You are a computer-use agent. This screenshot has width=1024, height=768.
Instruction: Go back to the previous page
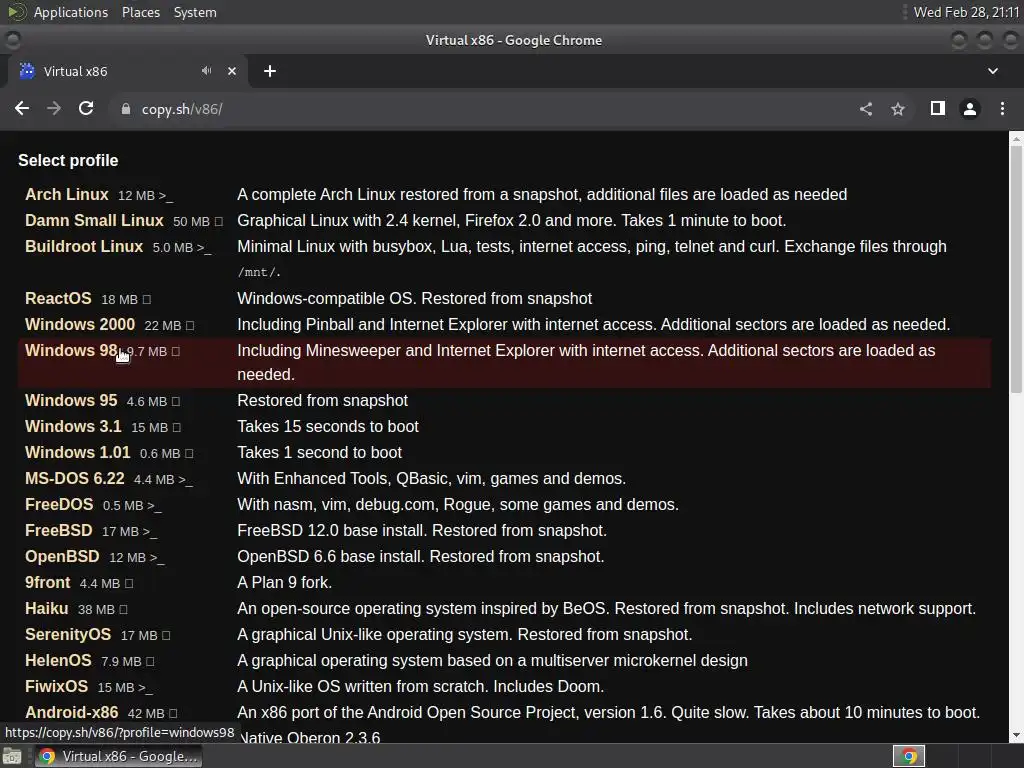pyautogui.click(x=22, y=109)
